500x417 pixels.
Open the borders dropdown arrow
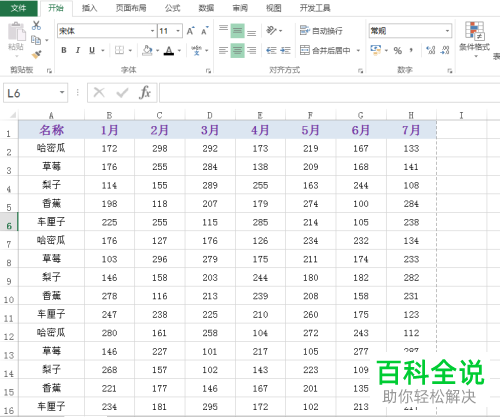130,51
